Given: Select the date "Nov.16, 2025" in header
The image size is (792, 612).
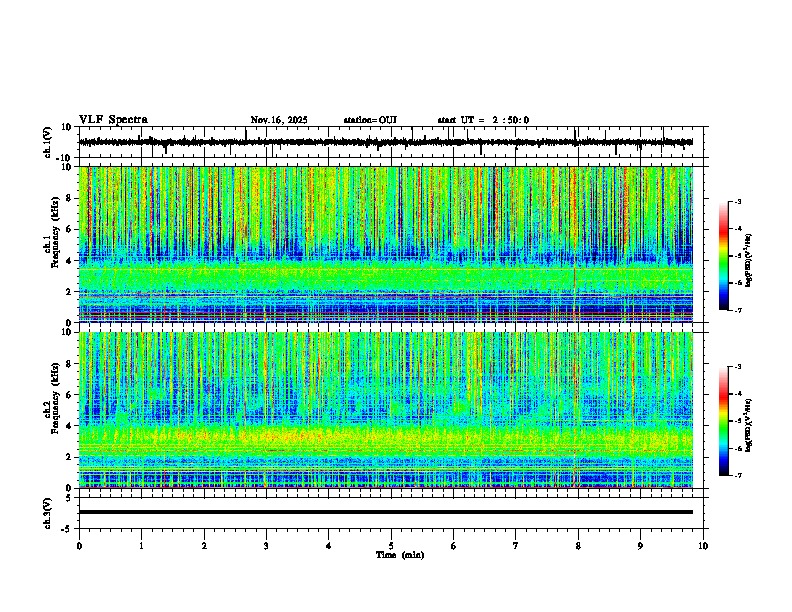Looking at the screenshot, I should tap(279, 120).
